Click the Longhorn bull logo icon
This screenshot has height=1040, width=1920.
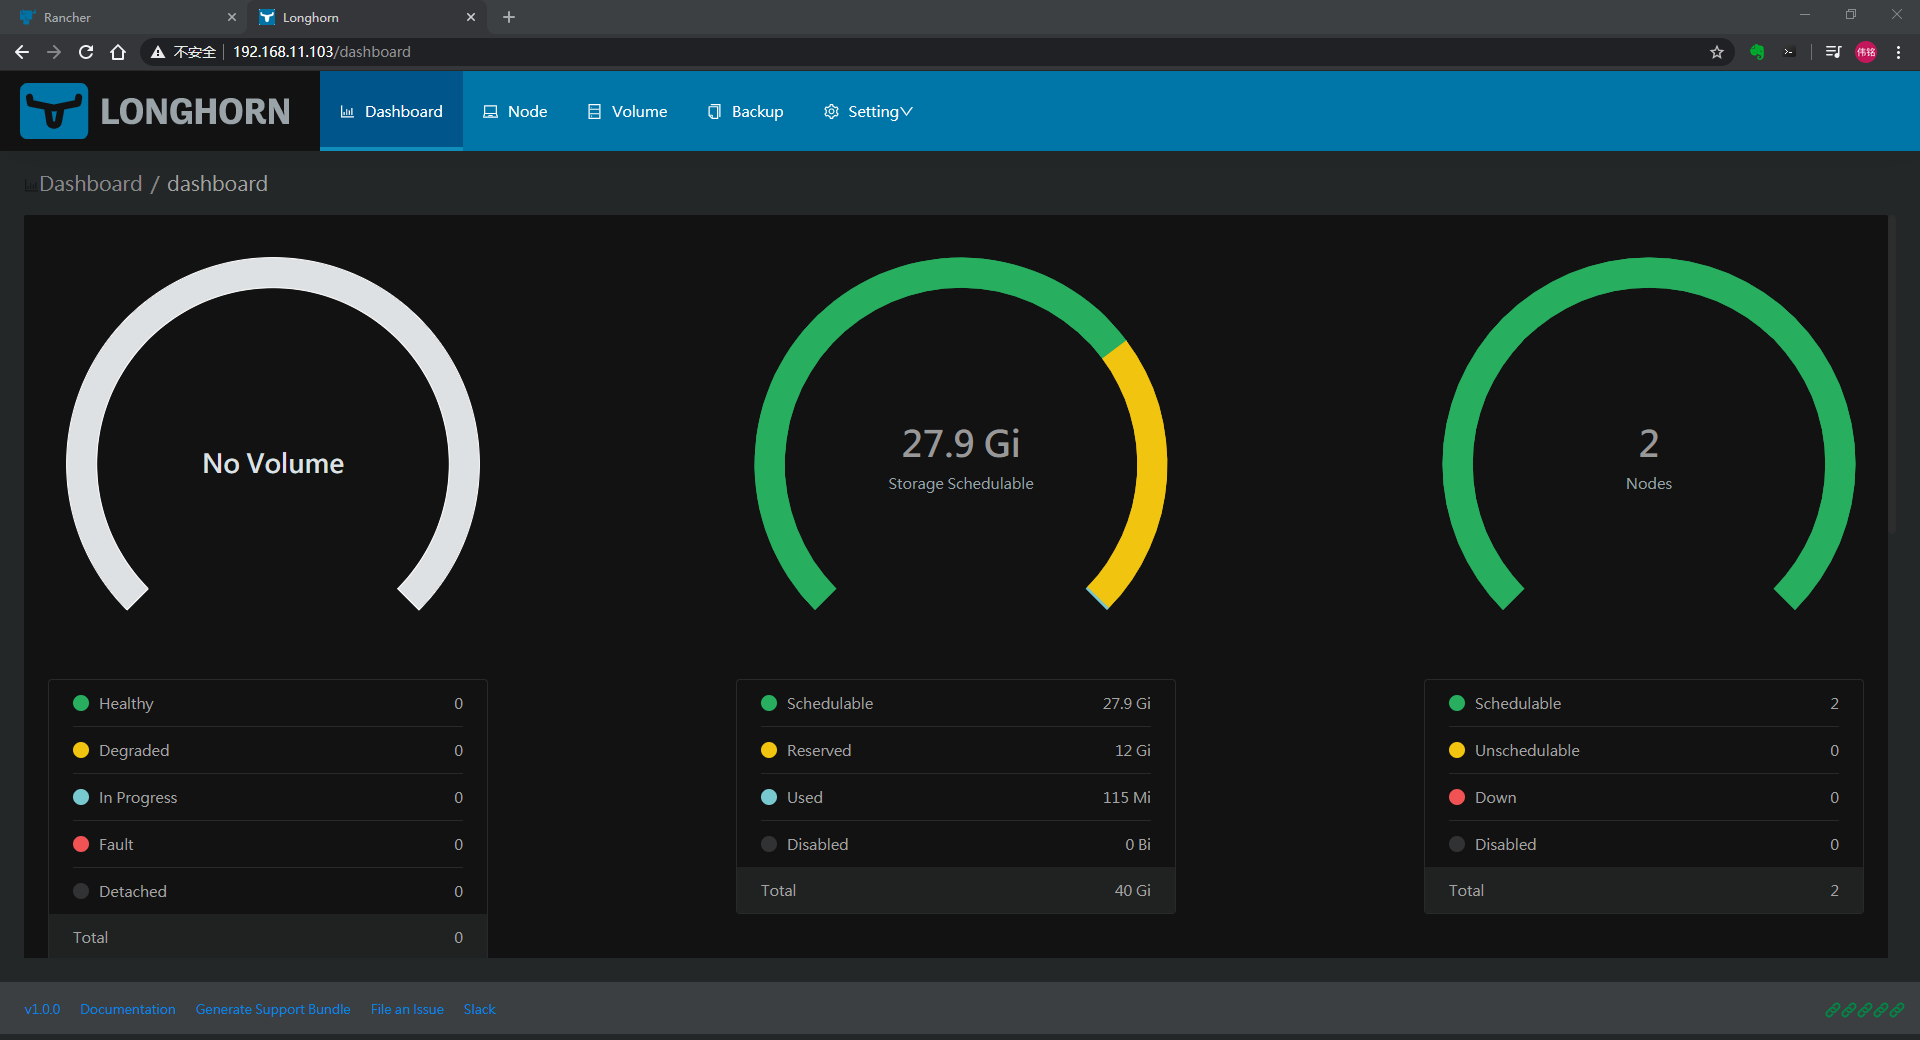[54, 111]
